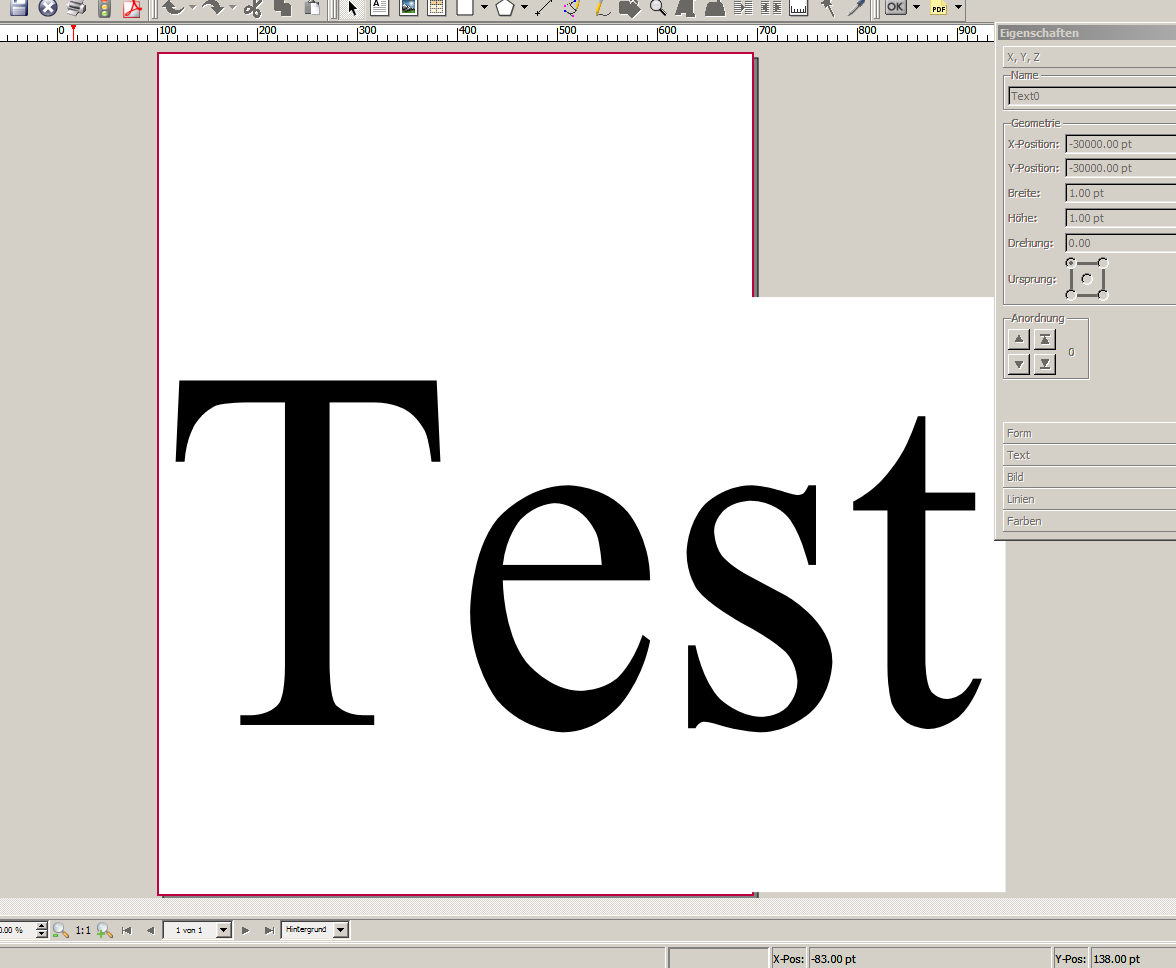
Task: Activate the magnifier zoom tool in toolbar
Action: coord(657,8)
